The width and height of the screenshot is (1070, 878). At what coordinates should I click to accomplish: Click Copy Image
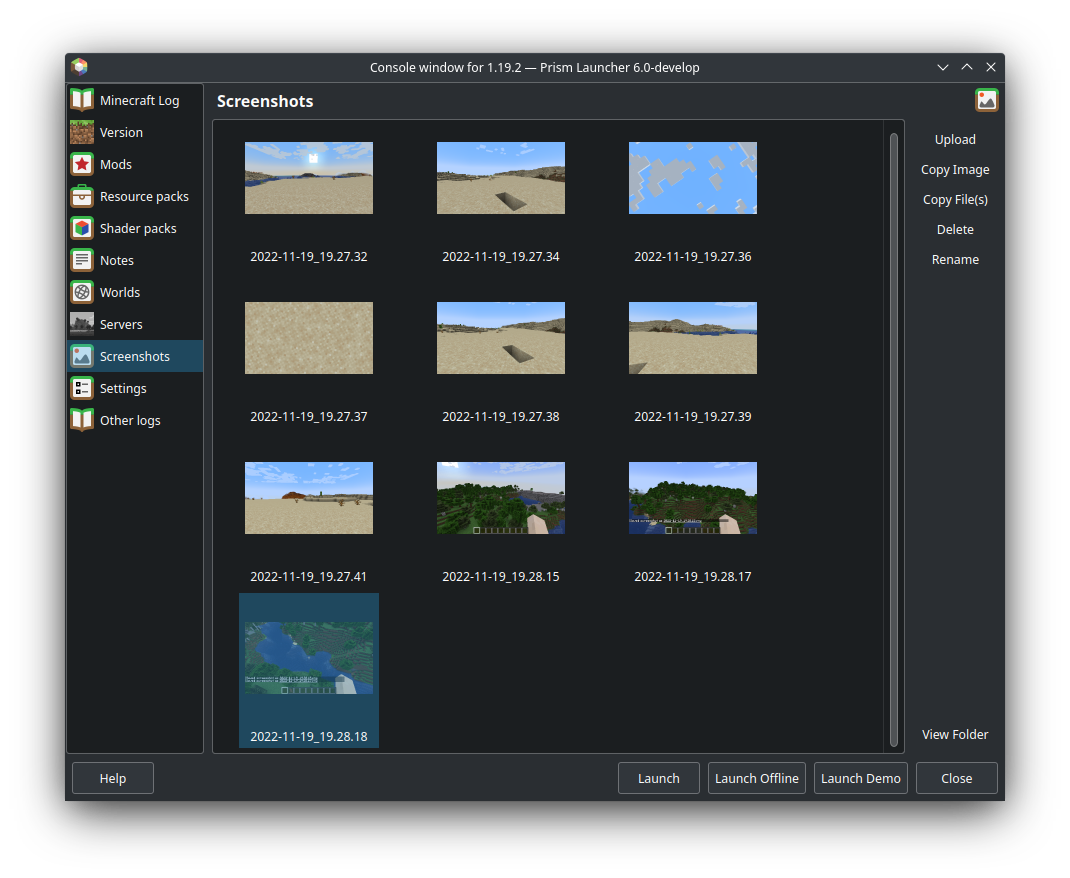pos(955,170)
